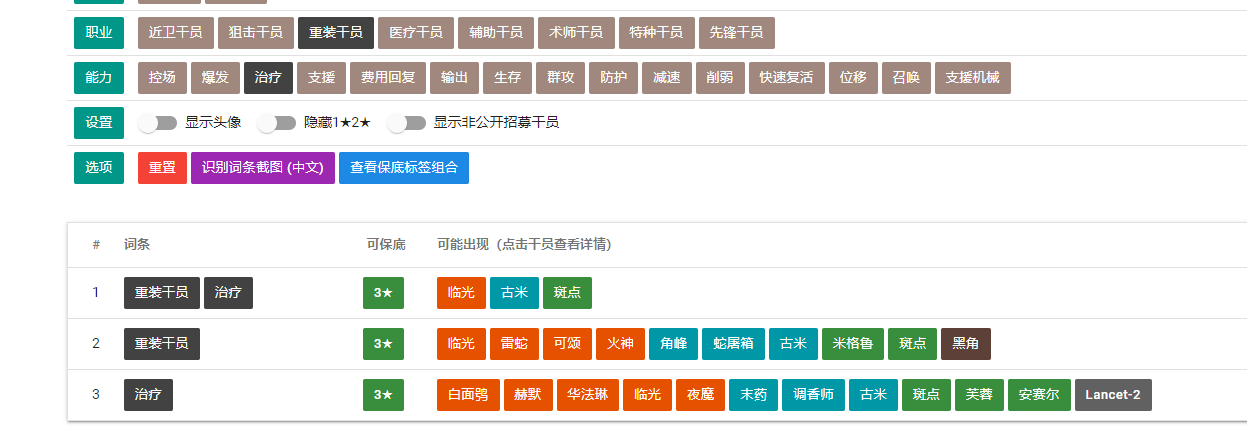Open 识别词条截图 (中文) screenshot recognition

263,168
